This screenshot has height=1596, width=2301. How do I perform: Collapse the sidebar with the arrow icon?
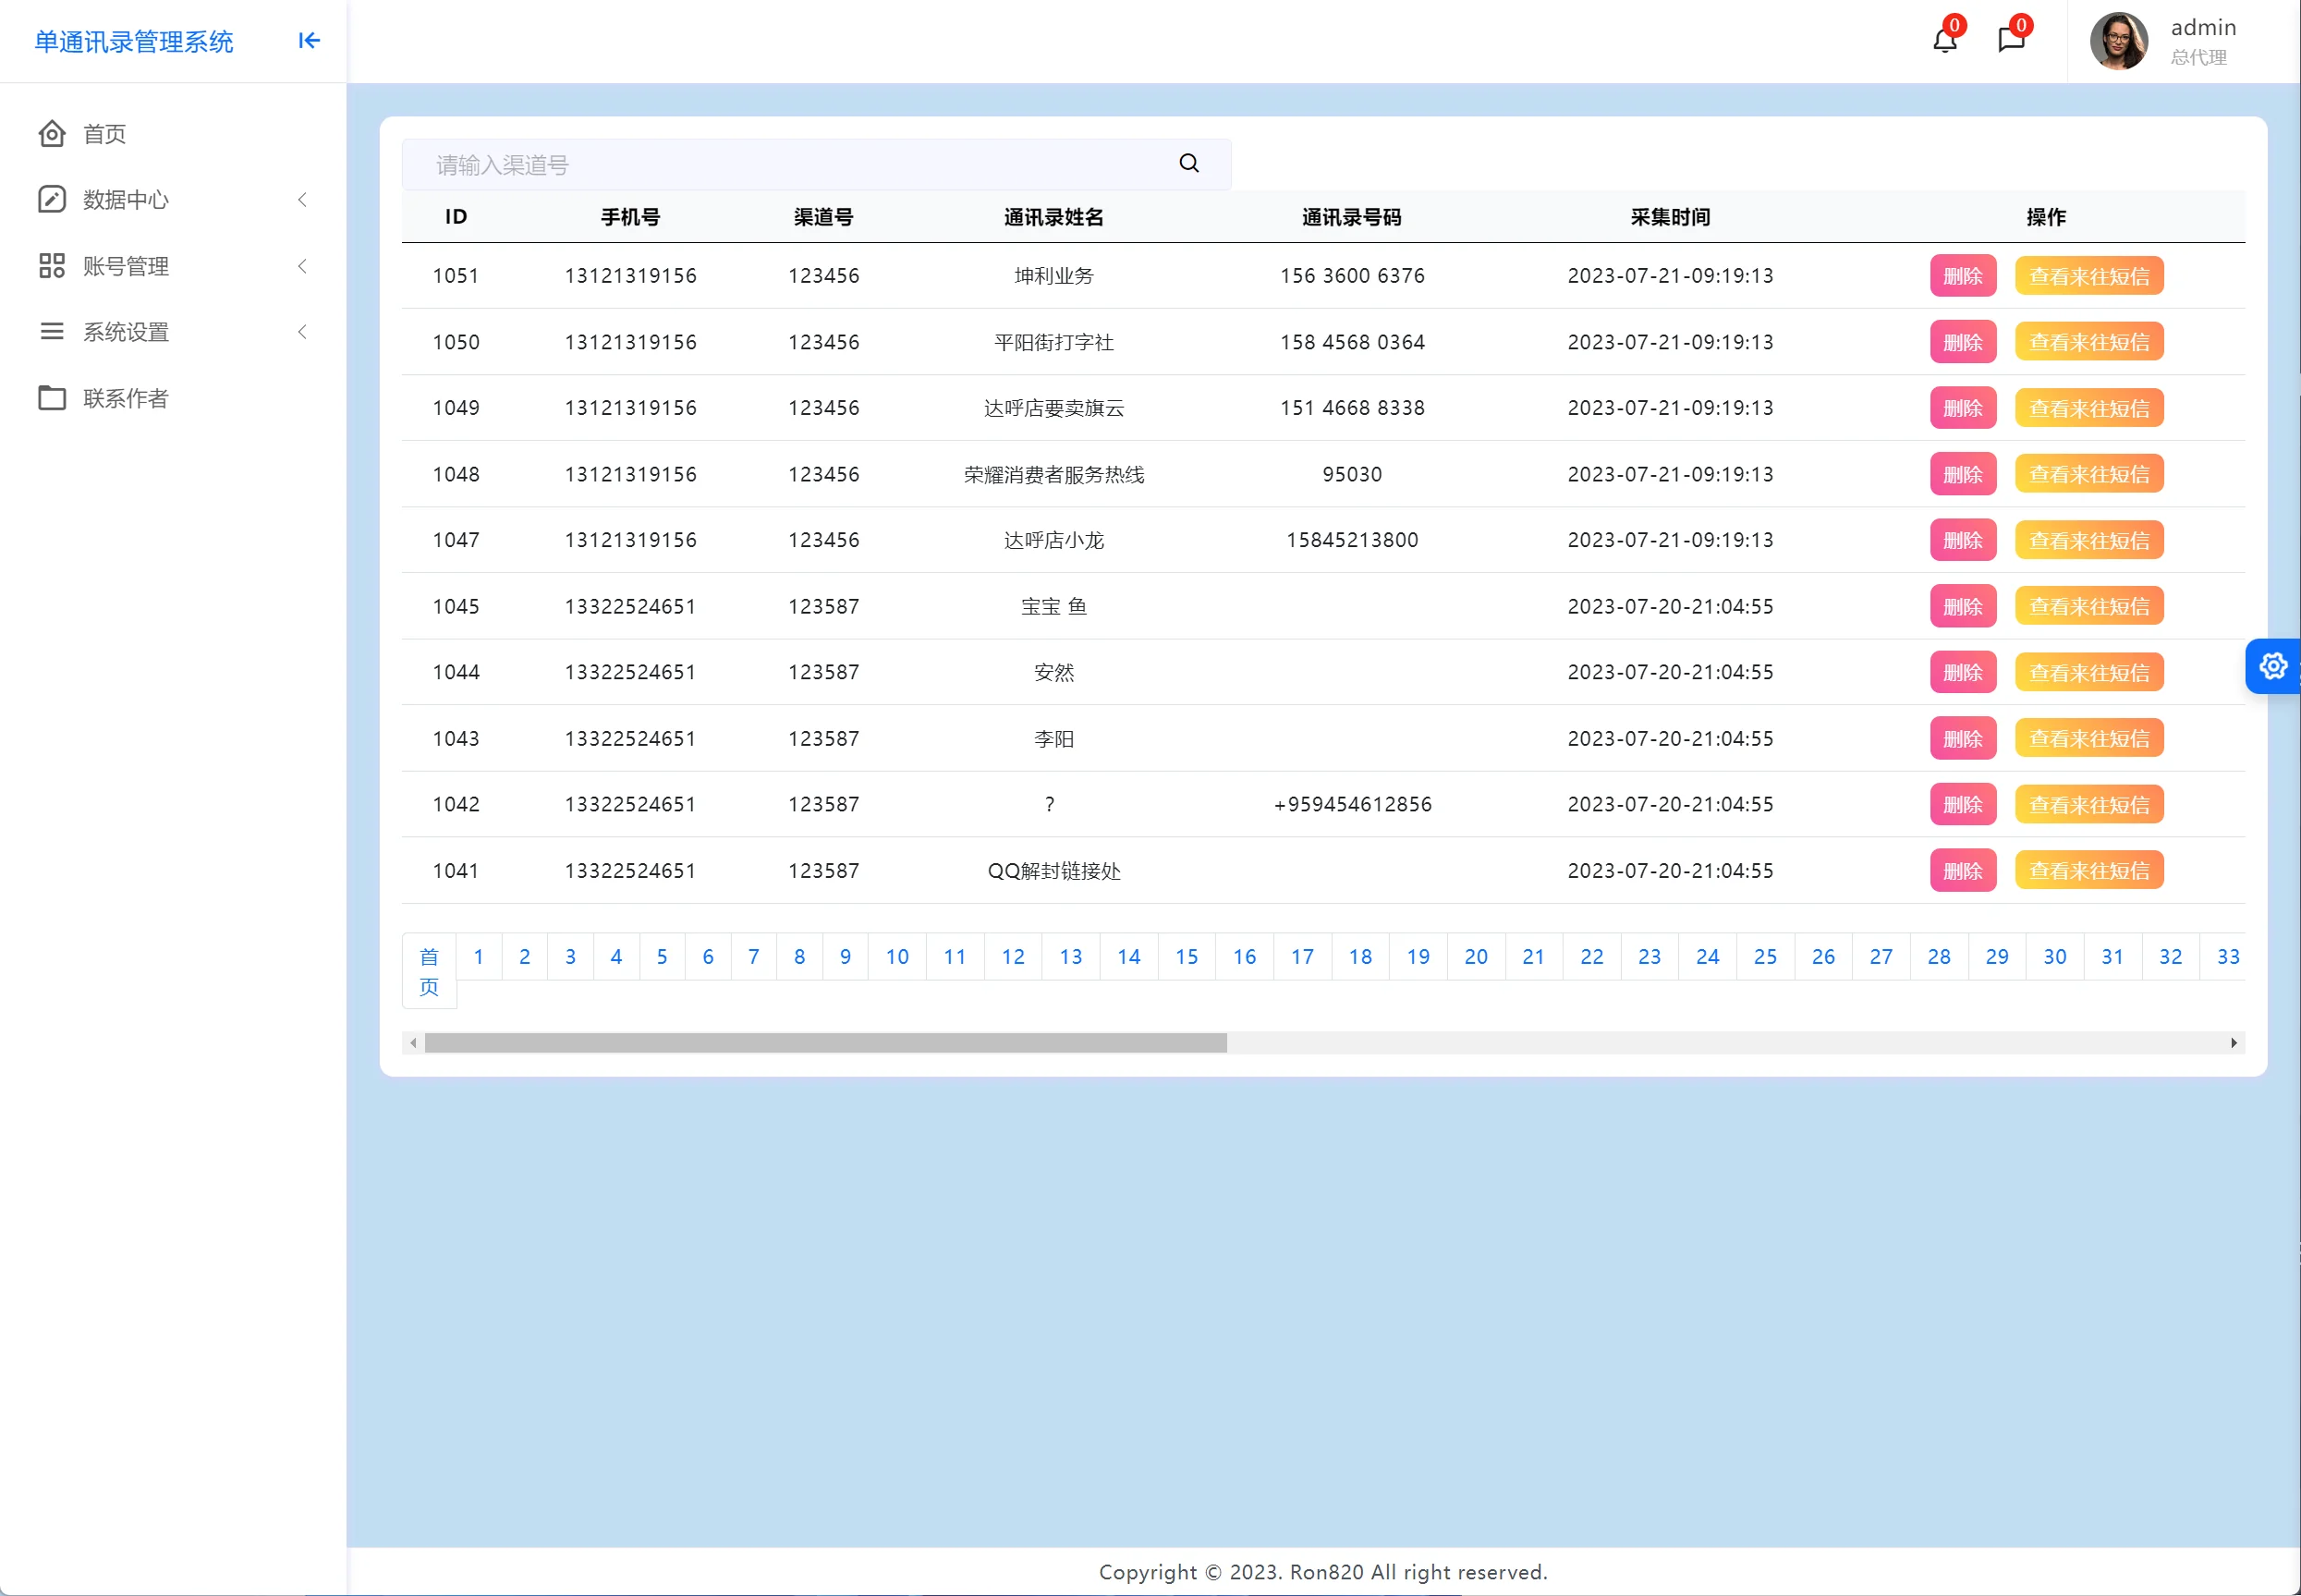coord(309,41)
